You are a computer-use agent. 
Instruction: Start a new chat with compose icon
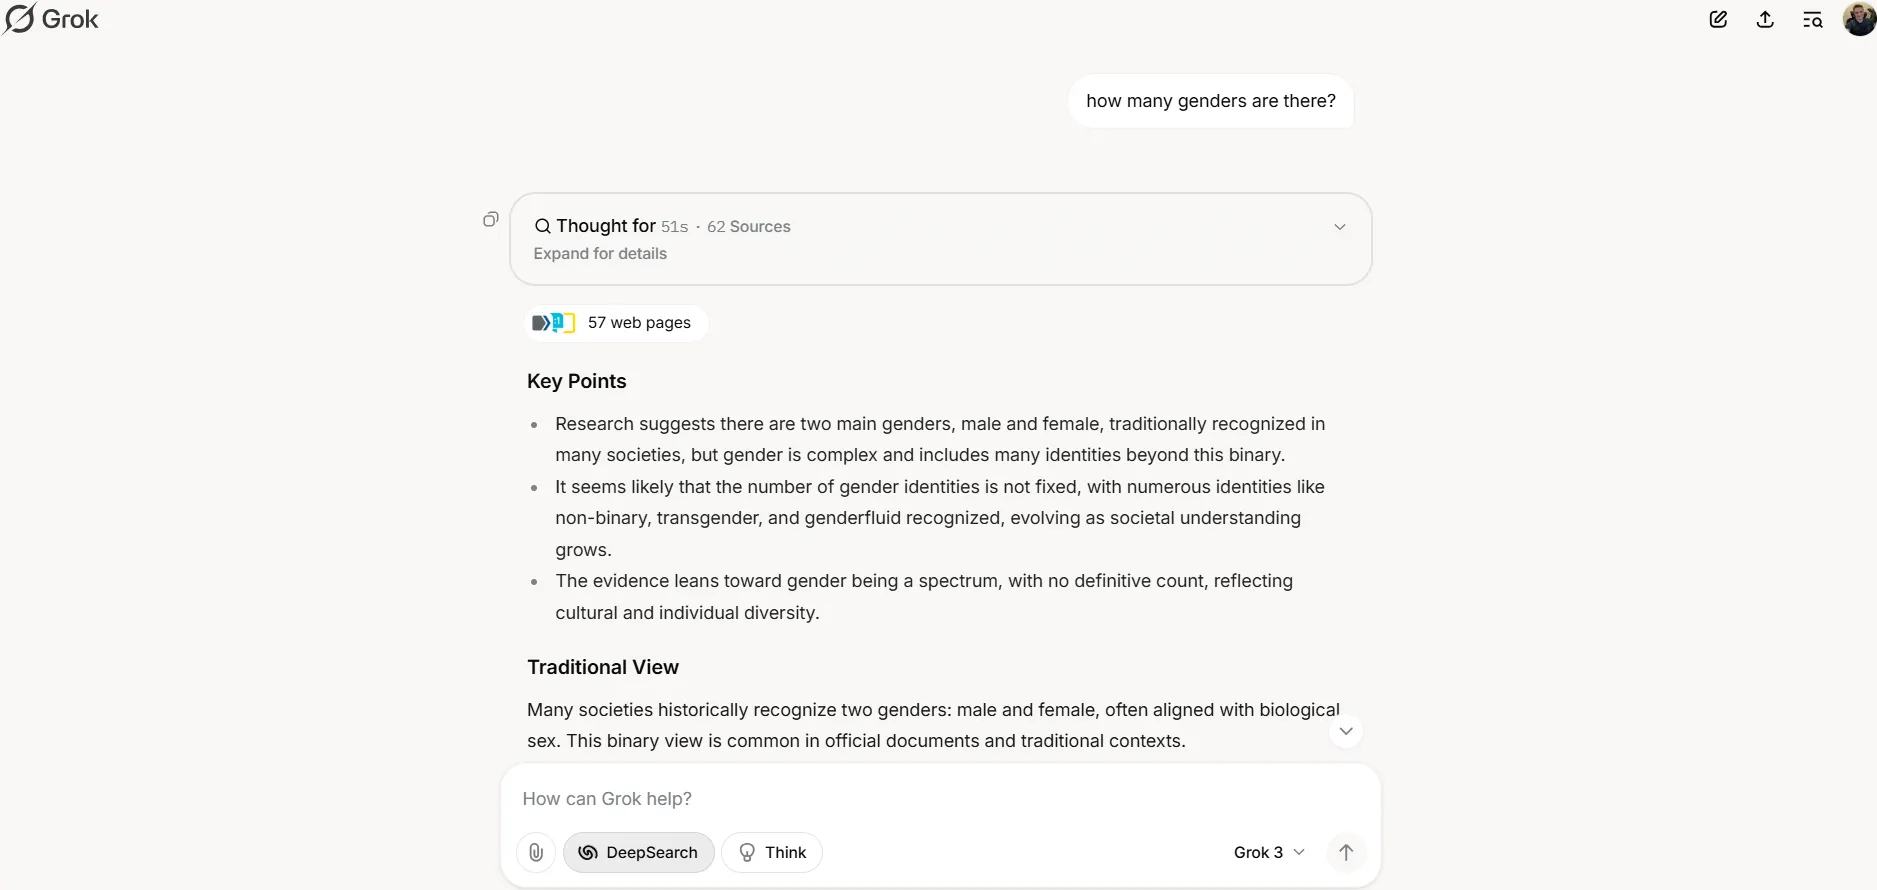click(x=1718, y=19)
